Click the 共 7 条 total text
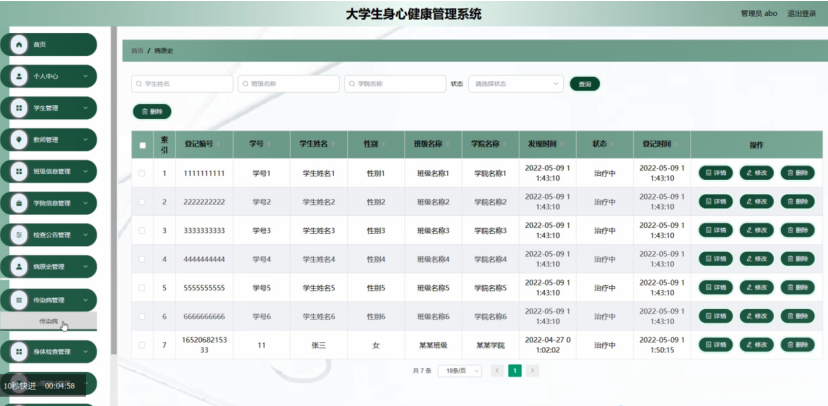This screenshot has width=828, height=406. 422,371
